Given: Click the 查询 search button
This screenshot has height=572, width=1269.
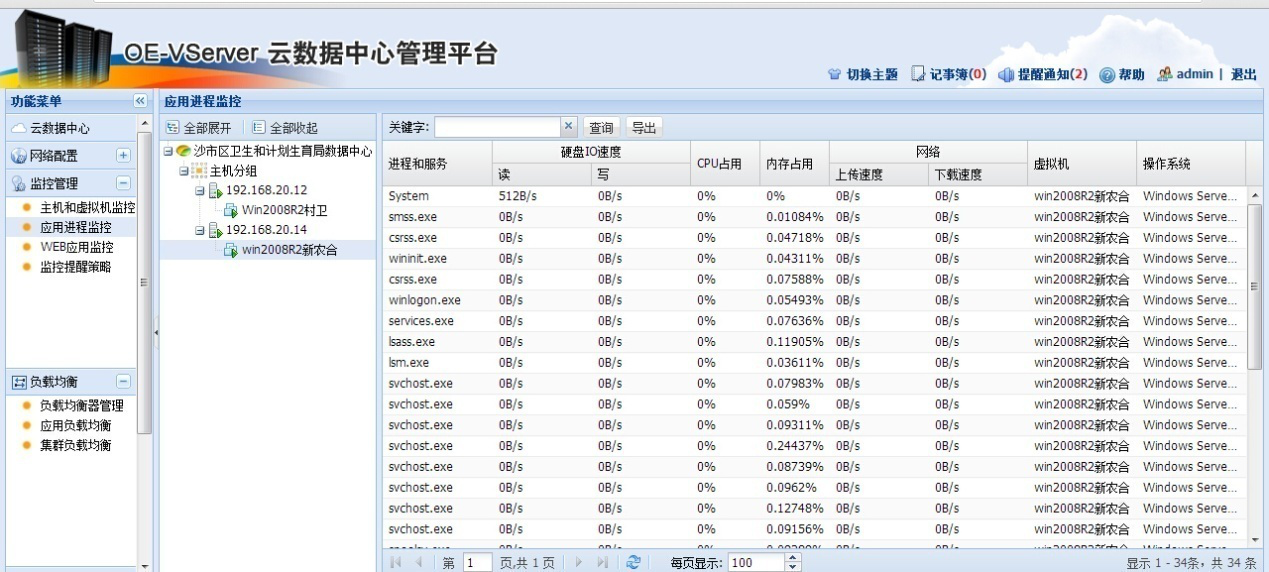Looking at the screenshot, I should coord(601,128).
